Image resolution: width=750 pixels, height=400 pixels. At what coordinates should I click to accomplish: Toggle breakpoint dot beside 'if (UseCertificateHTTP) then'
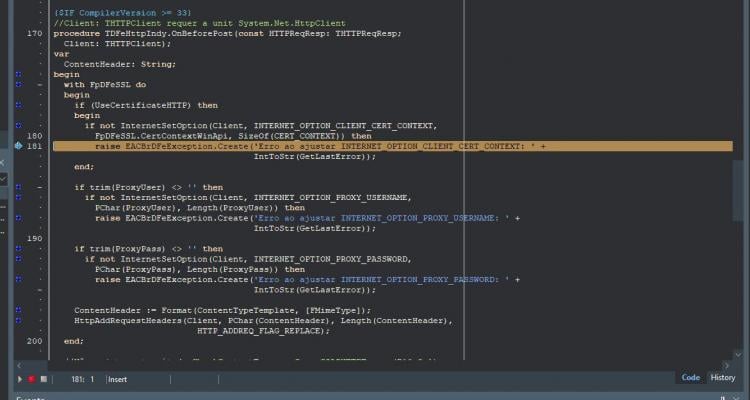[18, 105]
